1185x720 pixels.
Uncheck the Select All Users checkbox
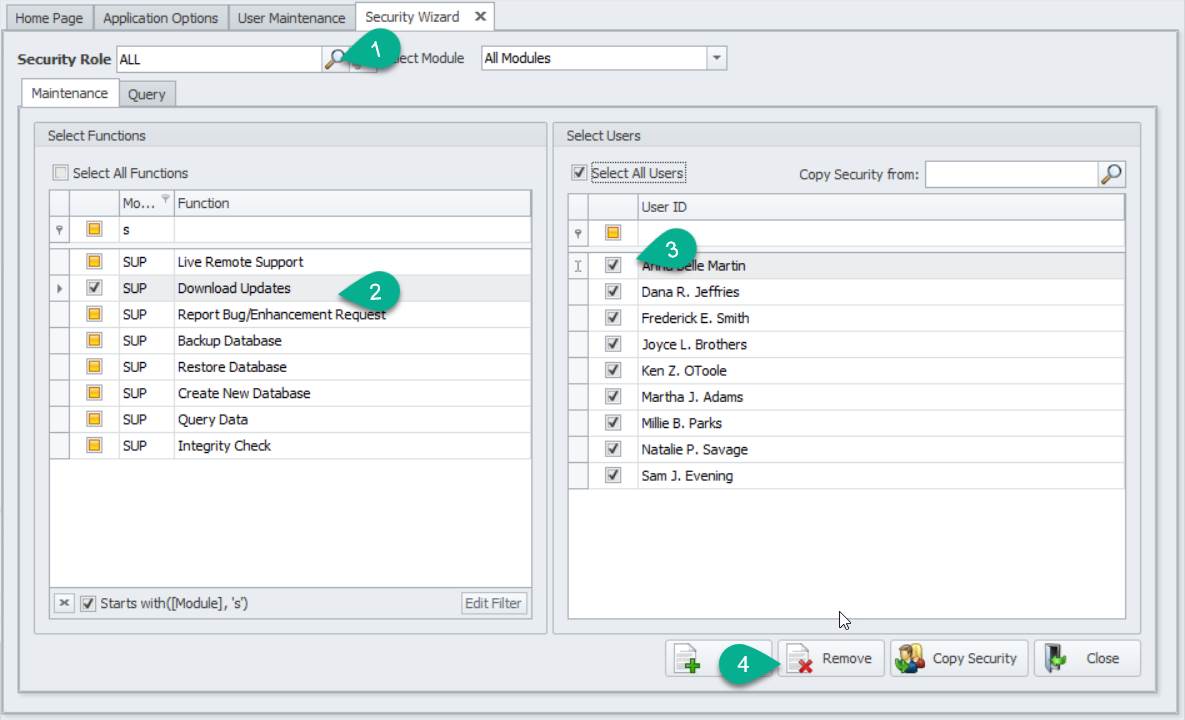click(x=579, y=173)
